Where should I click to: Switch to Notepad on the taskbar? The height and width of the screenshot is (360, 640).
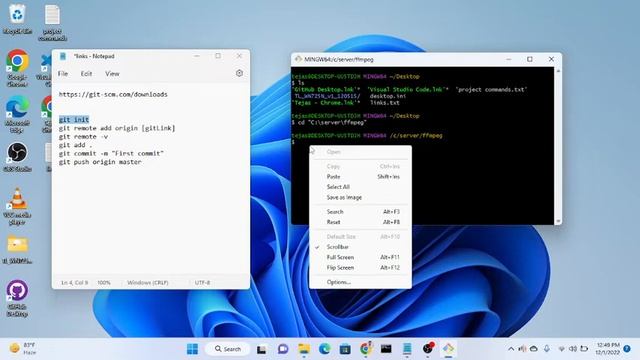click(x=407, y=349)
